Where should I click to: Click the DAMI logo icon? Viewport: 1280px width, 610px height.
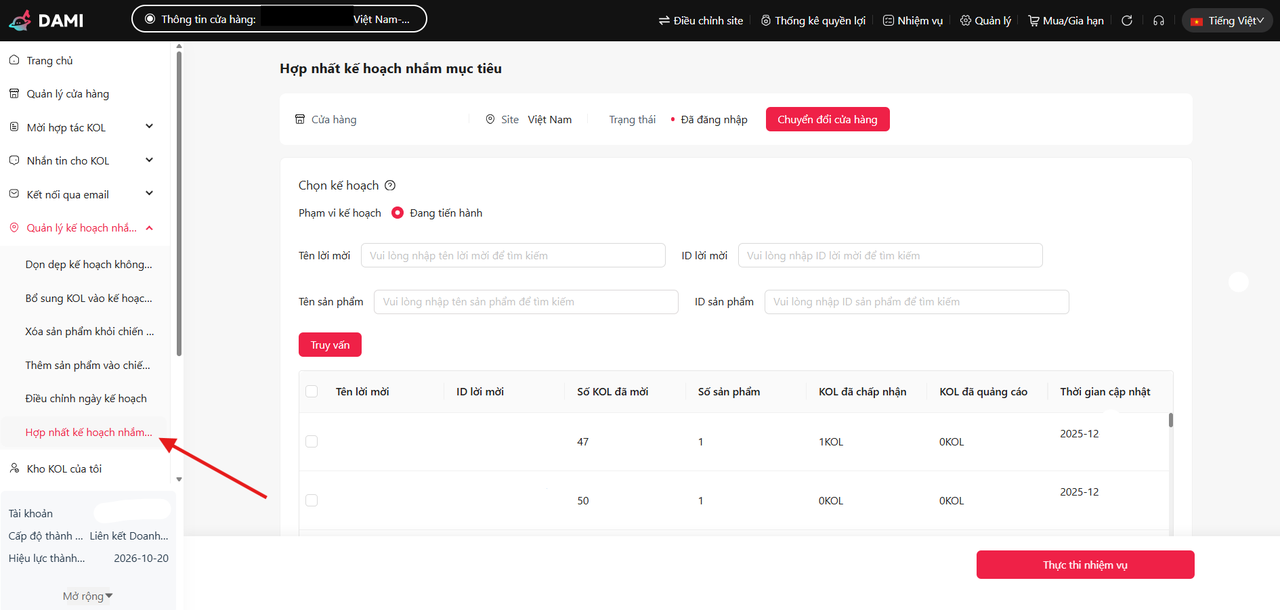21,19
